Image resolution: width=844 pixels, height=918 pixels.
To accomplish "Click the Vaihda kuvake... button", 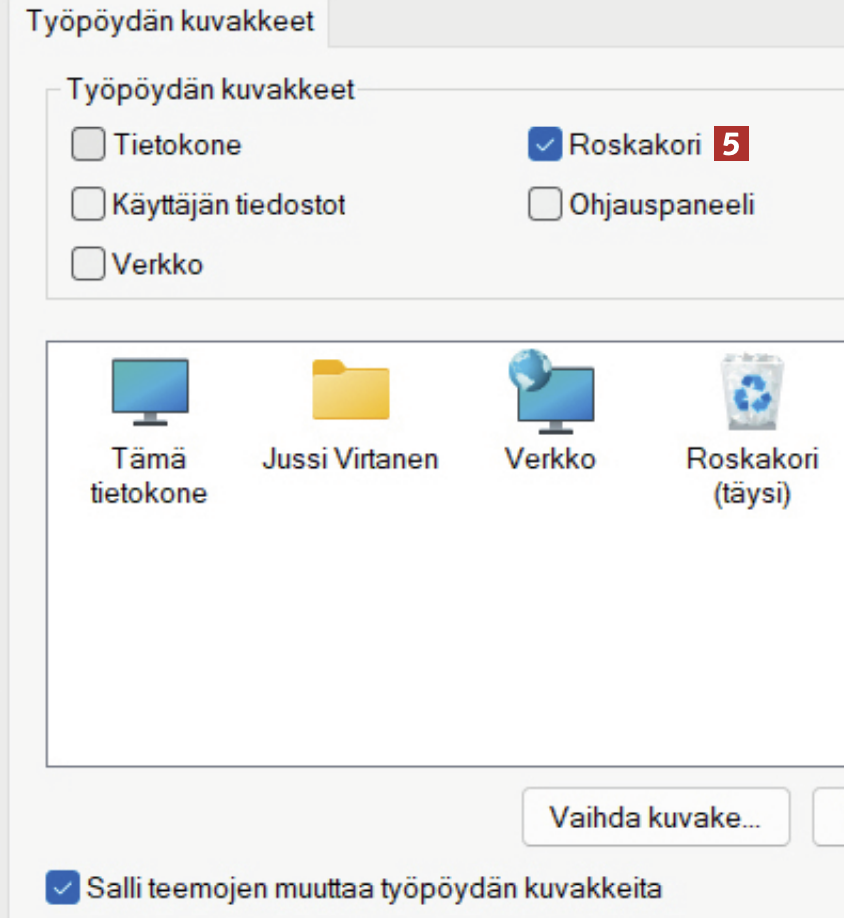I will pyautogui.click(x=656, y=817).
